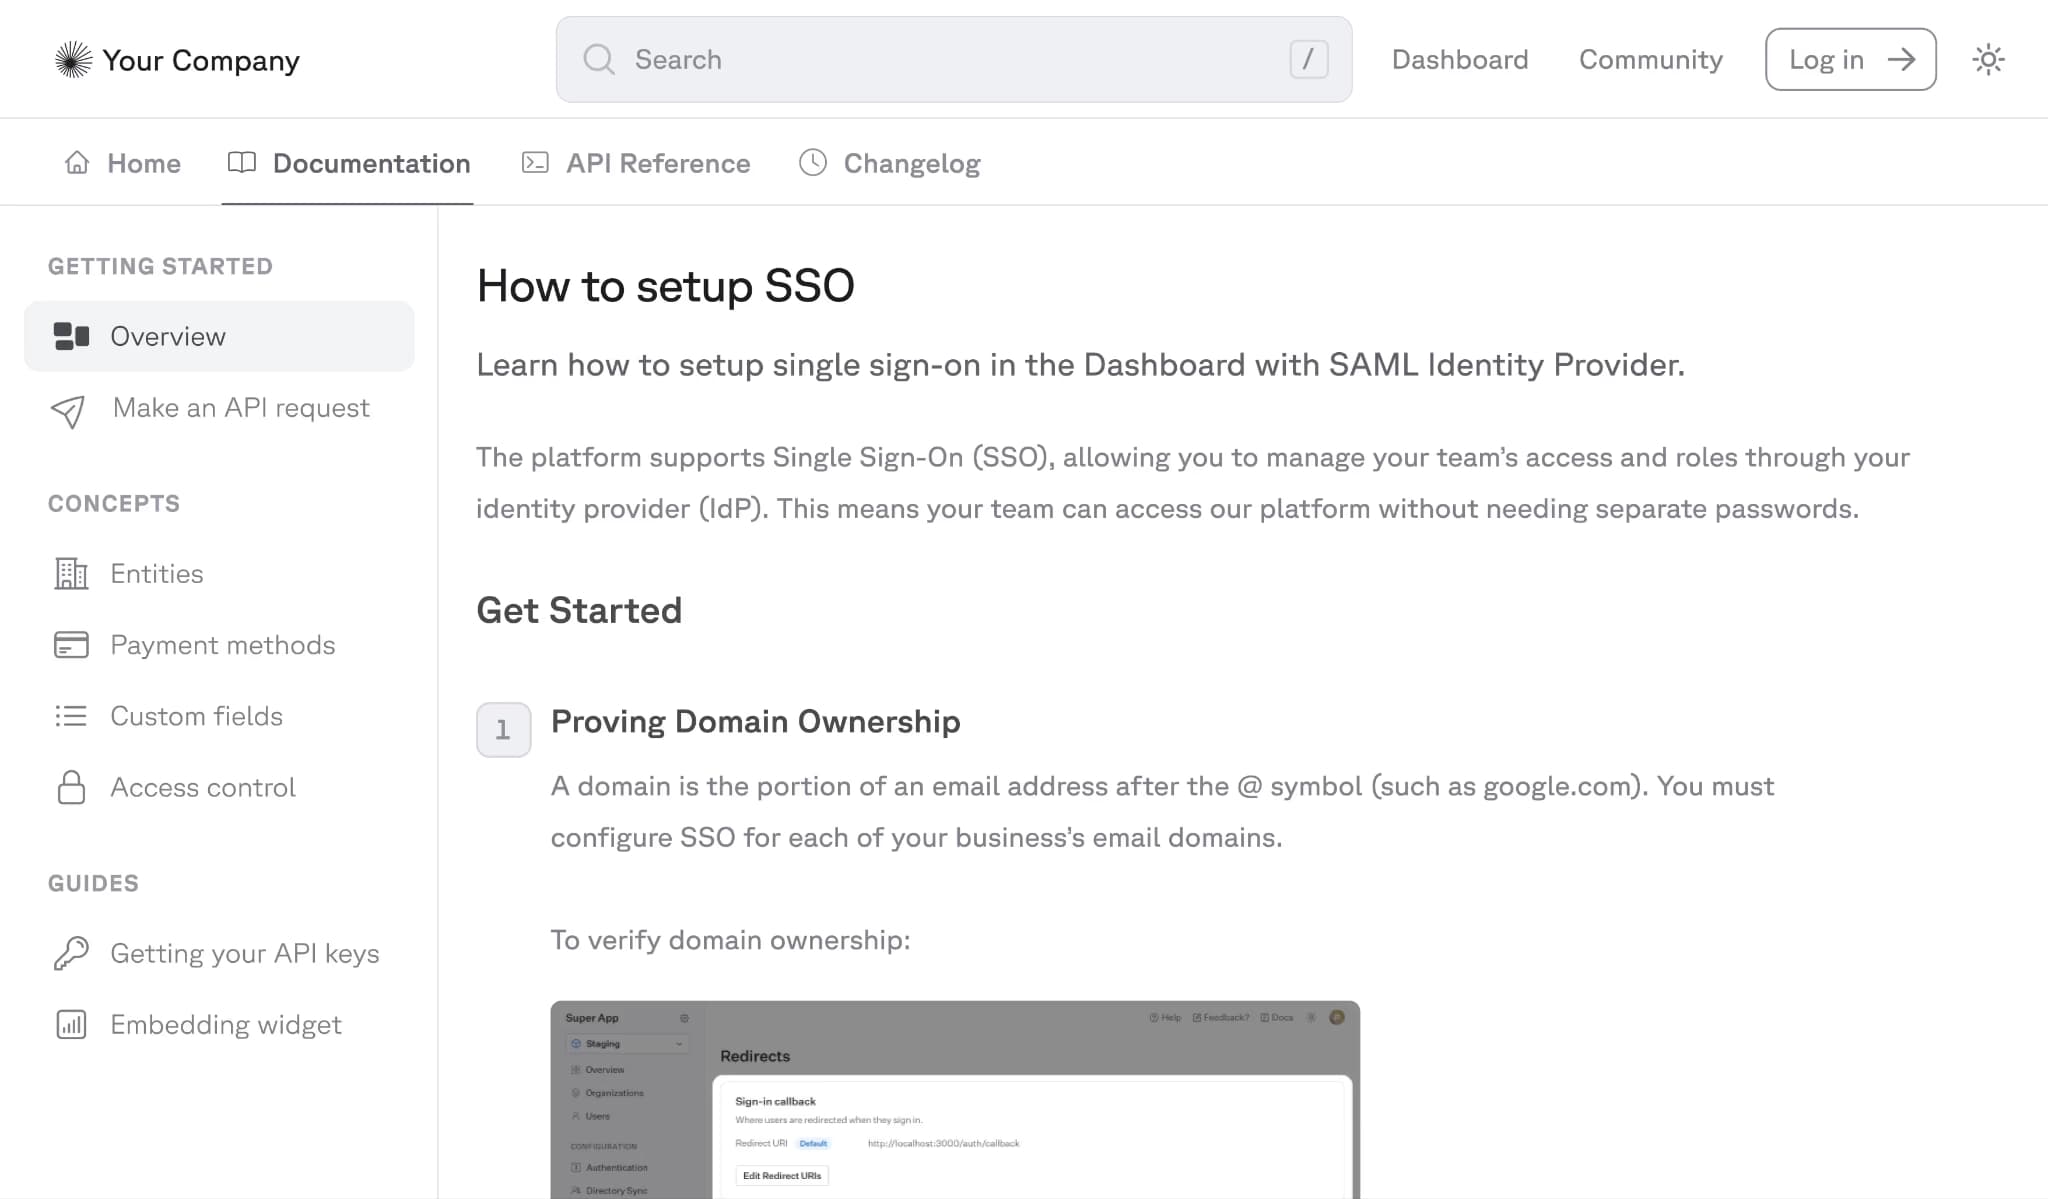Click the paper plane API request icon

point(68,410)
